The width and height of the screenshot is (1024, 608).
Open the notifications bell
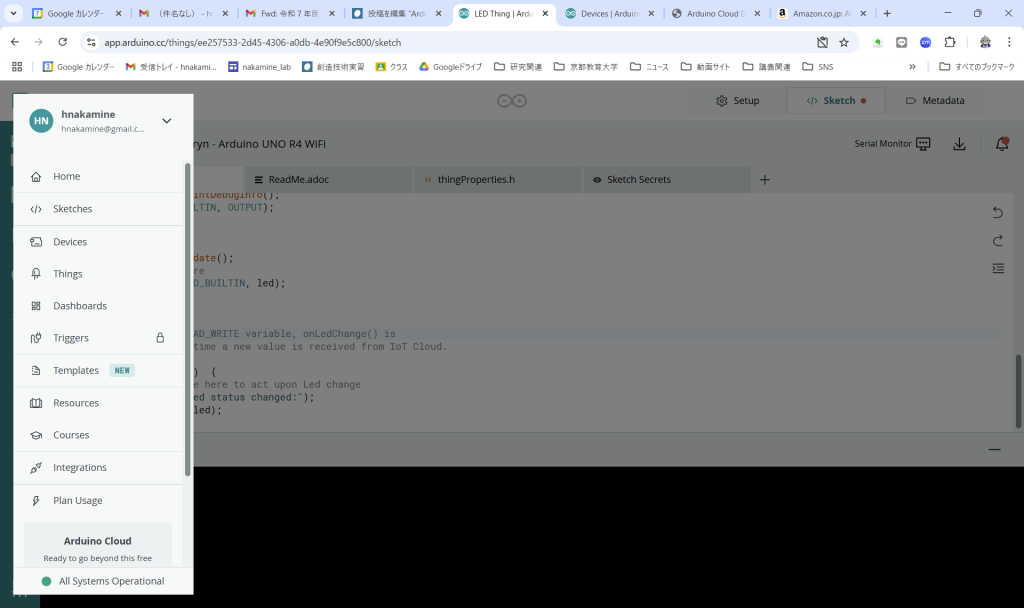coord(1001,144)
